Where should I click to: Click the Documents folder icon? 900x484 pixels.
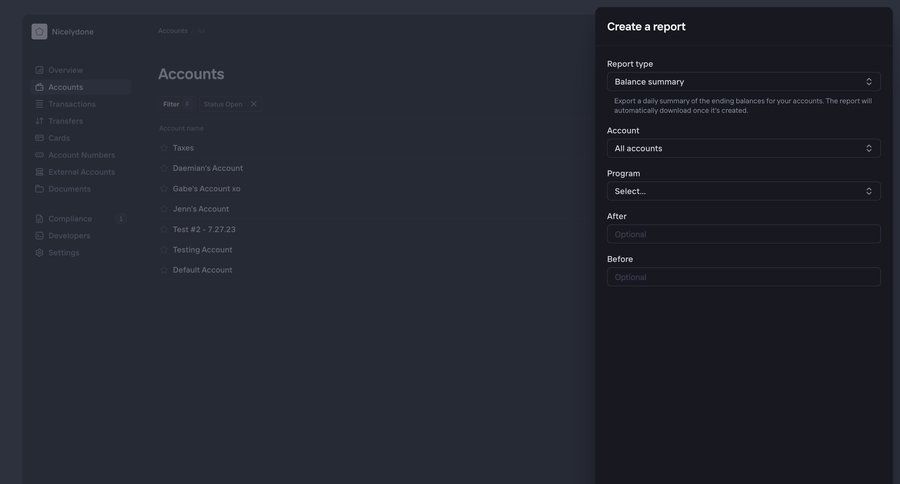click(x=39, y=189)
